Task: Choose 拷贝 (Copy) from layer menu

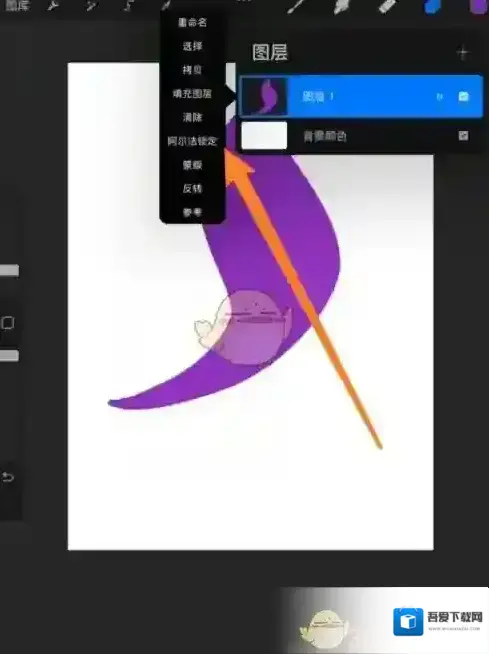Action: pos(192,70)
